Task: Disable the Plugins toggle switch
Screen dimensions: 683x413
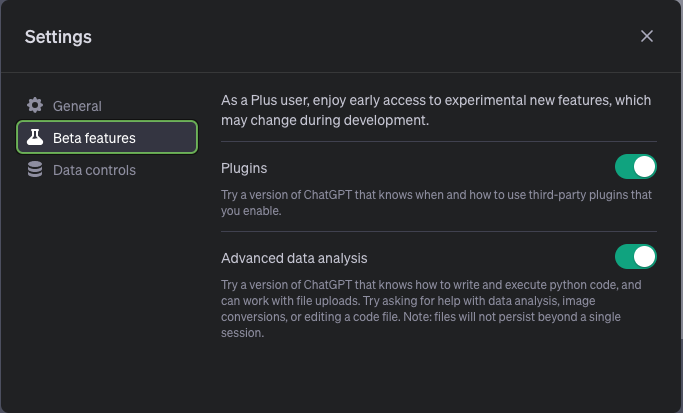Action: (x=635, y=167)
